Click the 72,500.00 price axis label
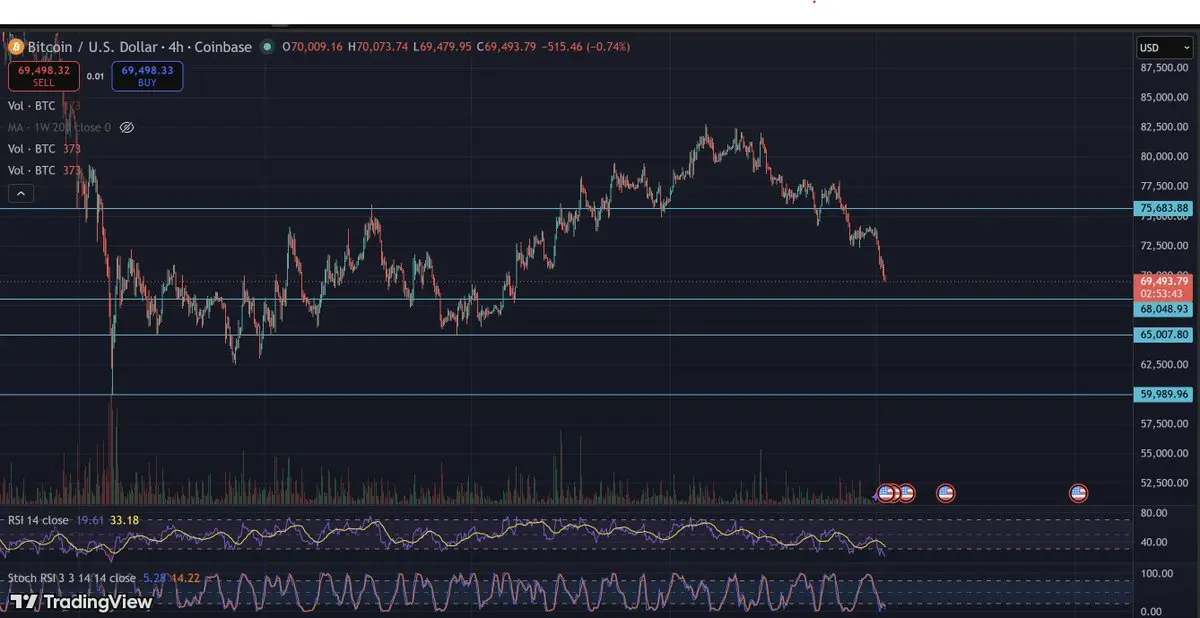The image size is (1200, 618). point(1165,246)
